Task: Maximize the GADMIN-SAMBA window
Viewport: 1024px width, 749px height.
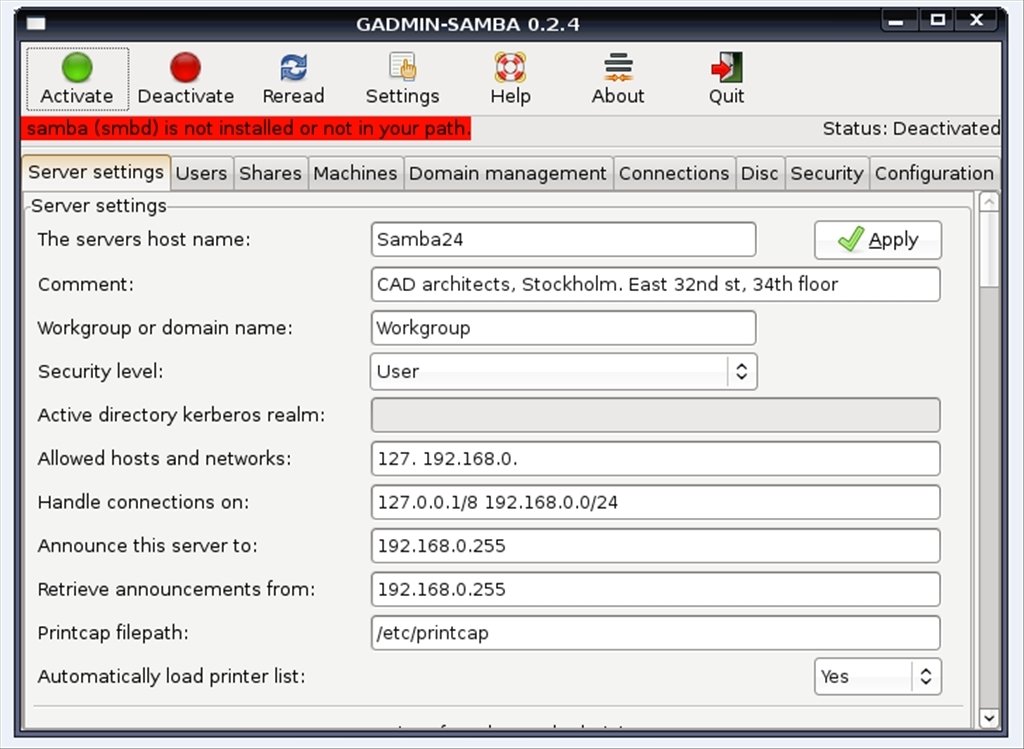Action: click(937, 20)
